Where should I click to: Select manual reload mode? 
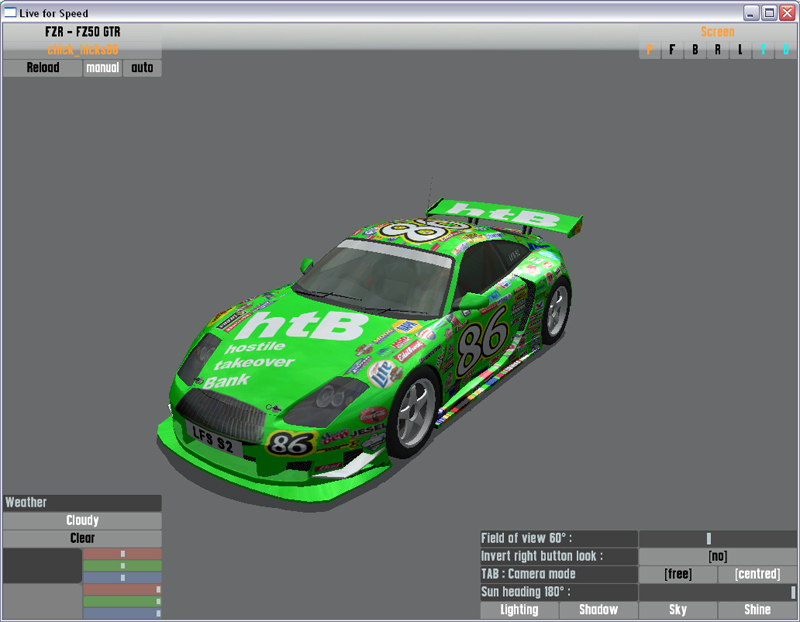click(103, 68)
